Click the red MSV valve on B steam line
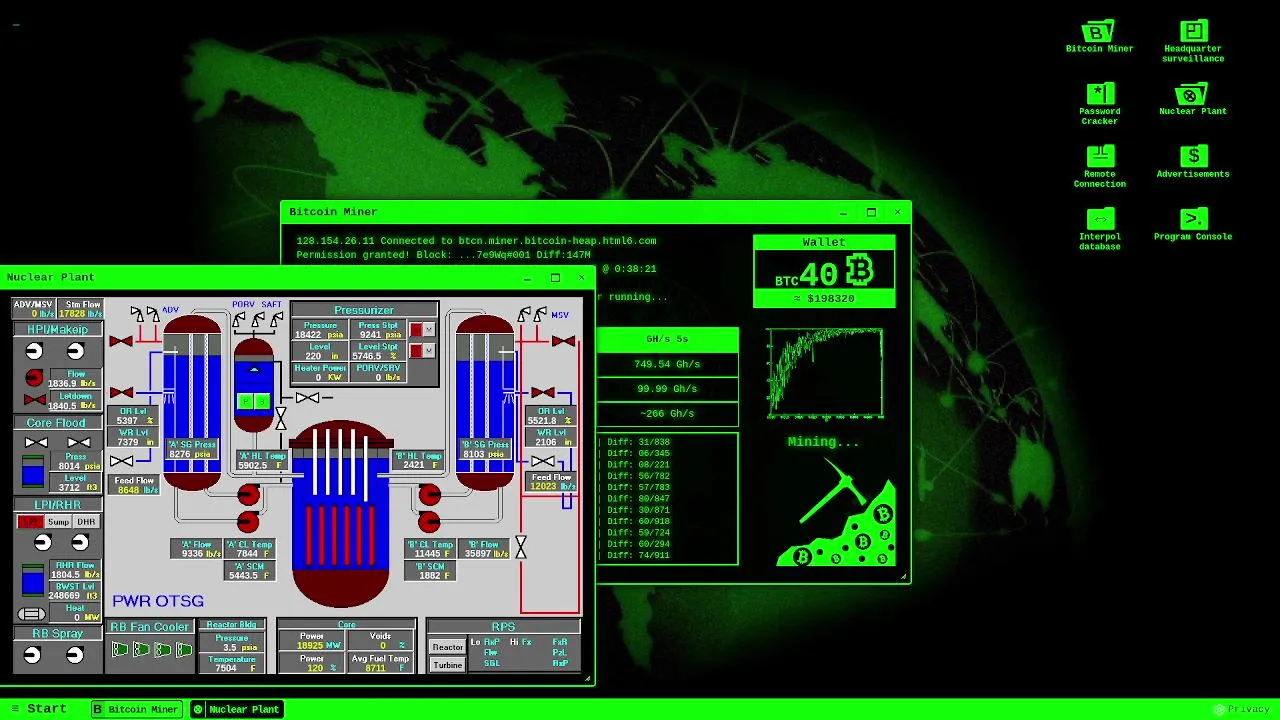Screen dimensions: 1280x720 click(x=563, y=341)
